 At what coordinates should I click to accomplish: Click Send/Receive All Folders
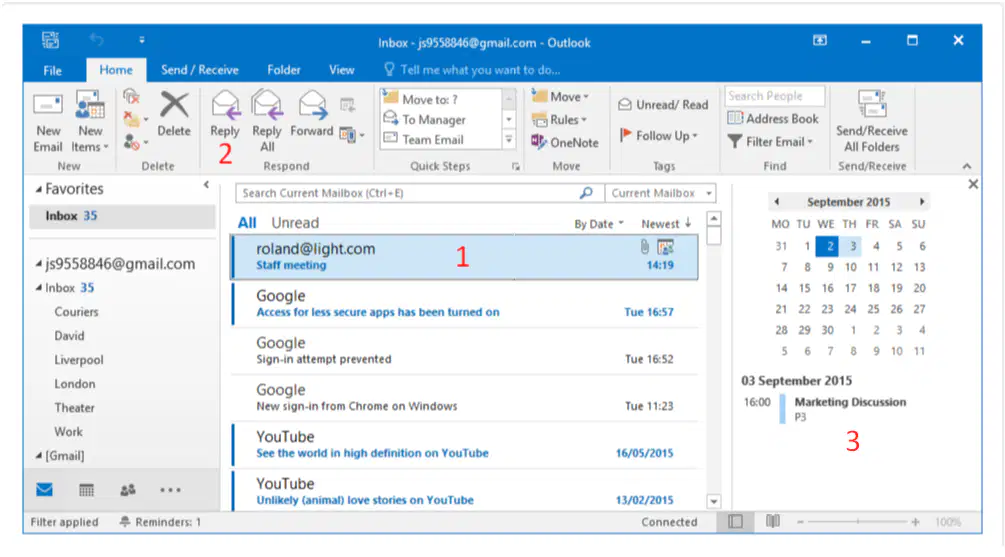tap(872, 122)
